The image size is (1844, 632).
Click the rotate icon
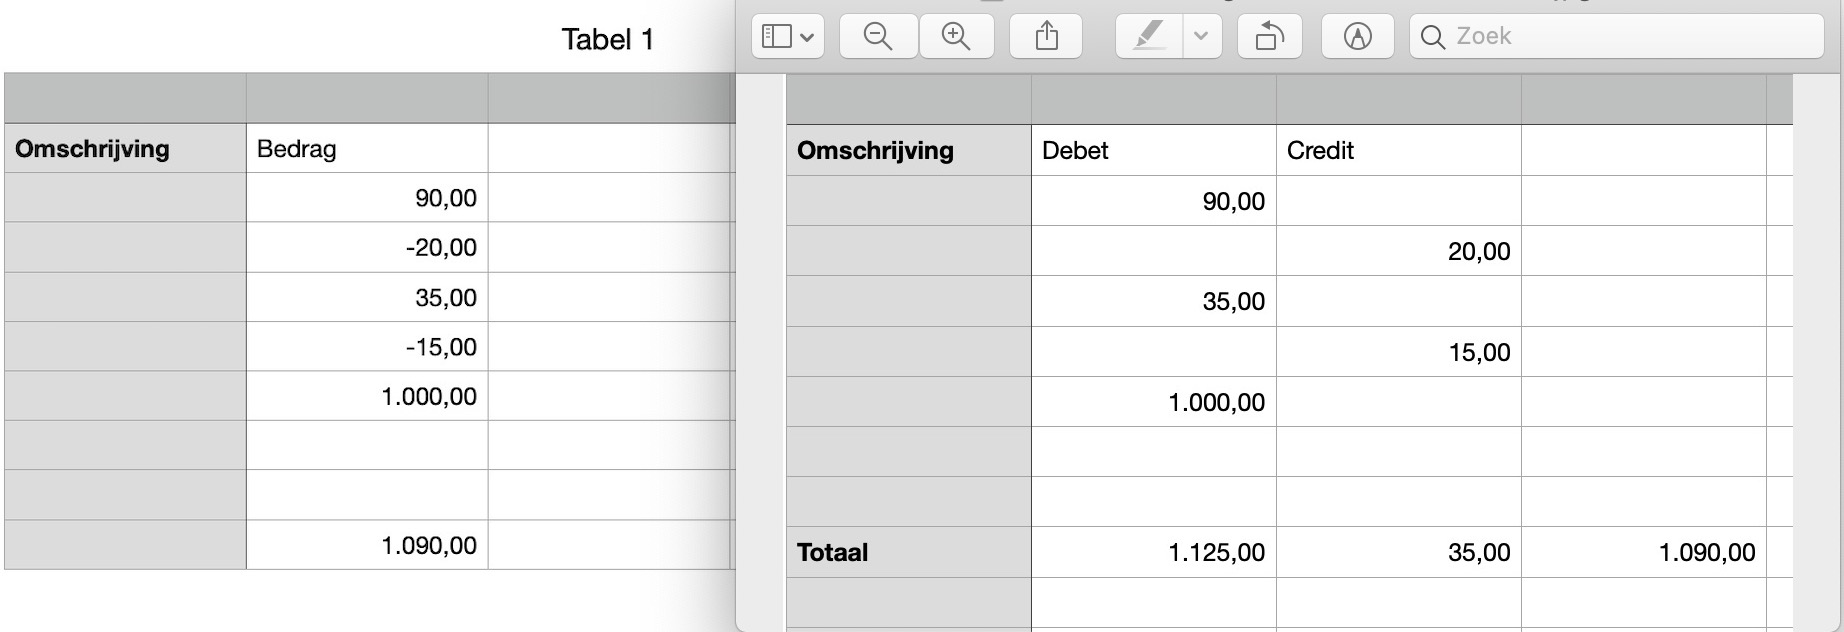(1270, 37)
